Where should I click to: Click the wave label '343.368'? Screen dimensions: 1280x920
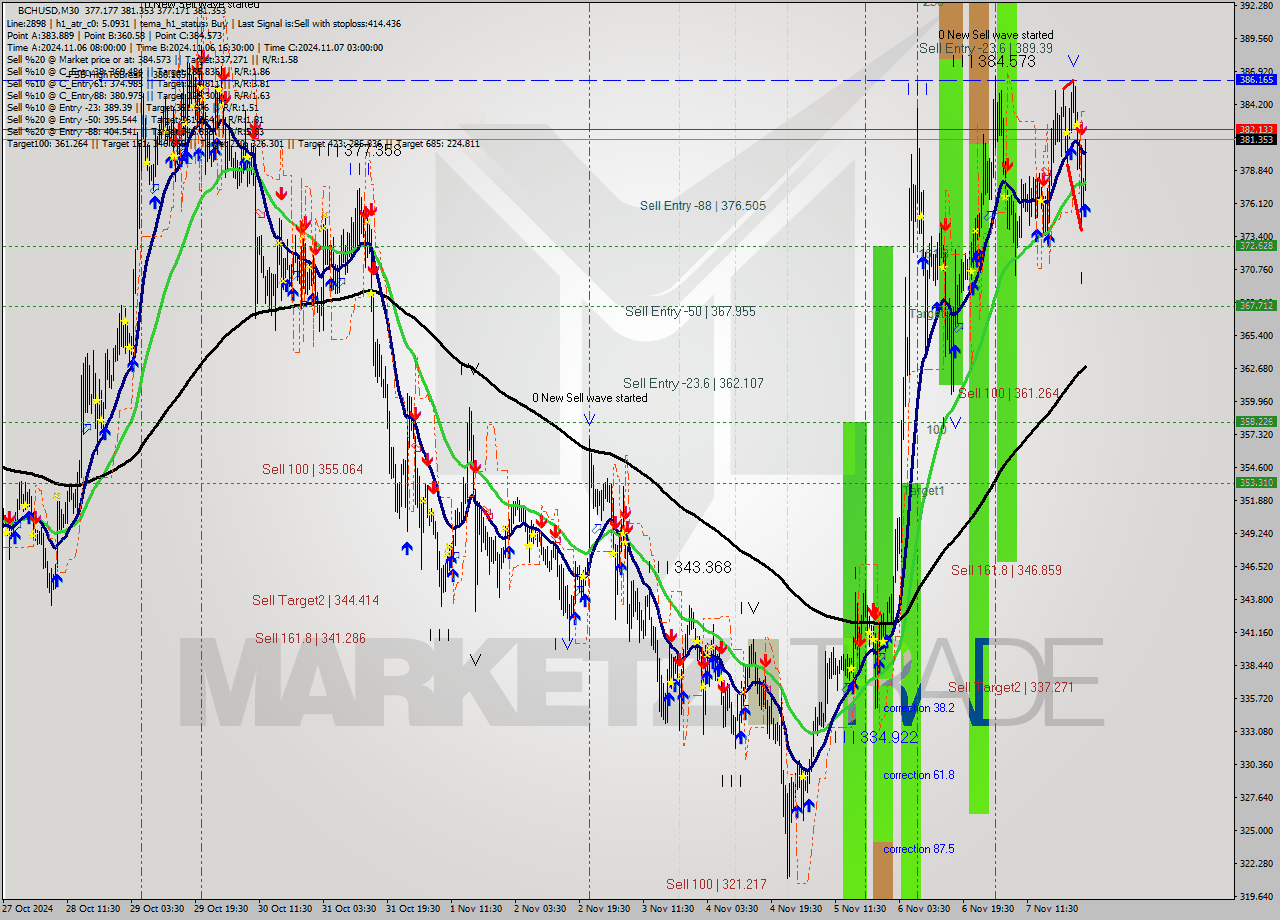click(x=703, y=567)
